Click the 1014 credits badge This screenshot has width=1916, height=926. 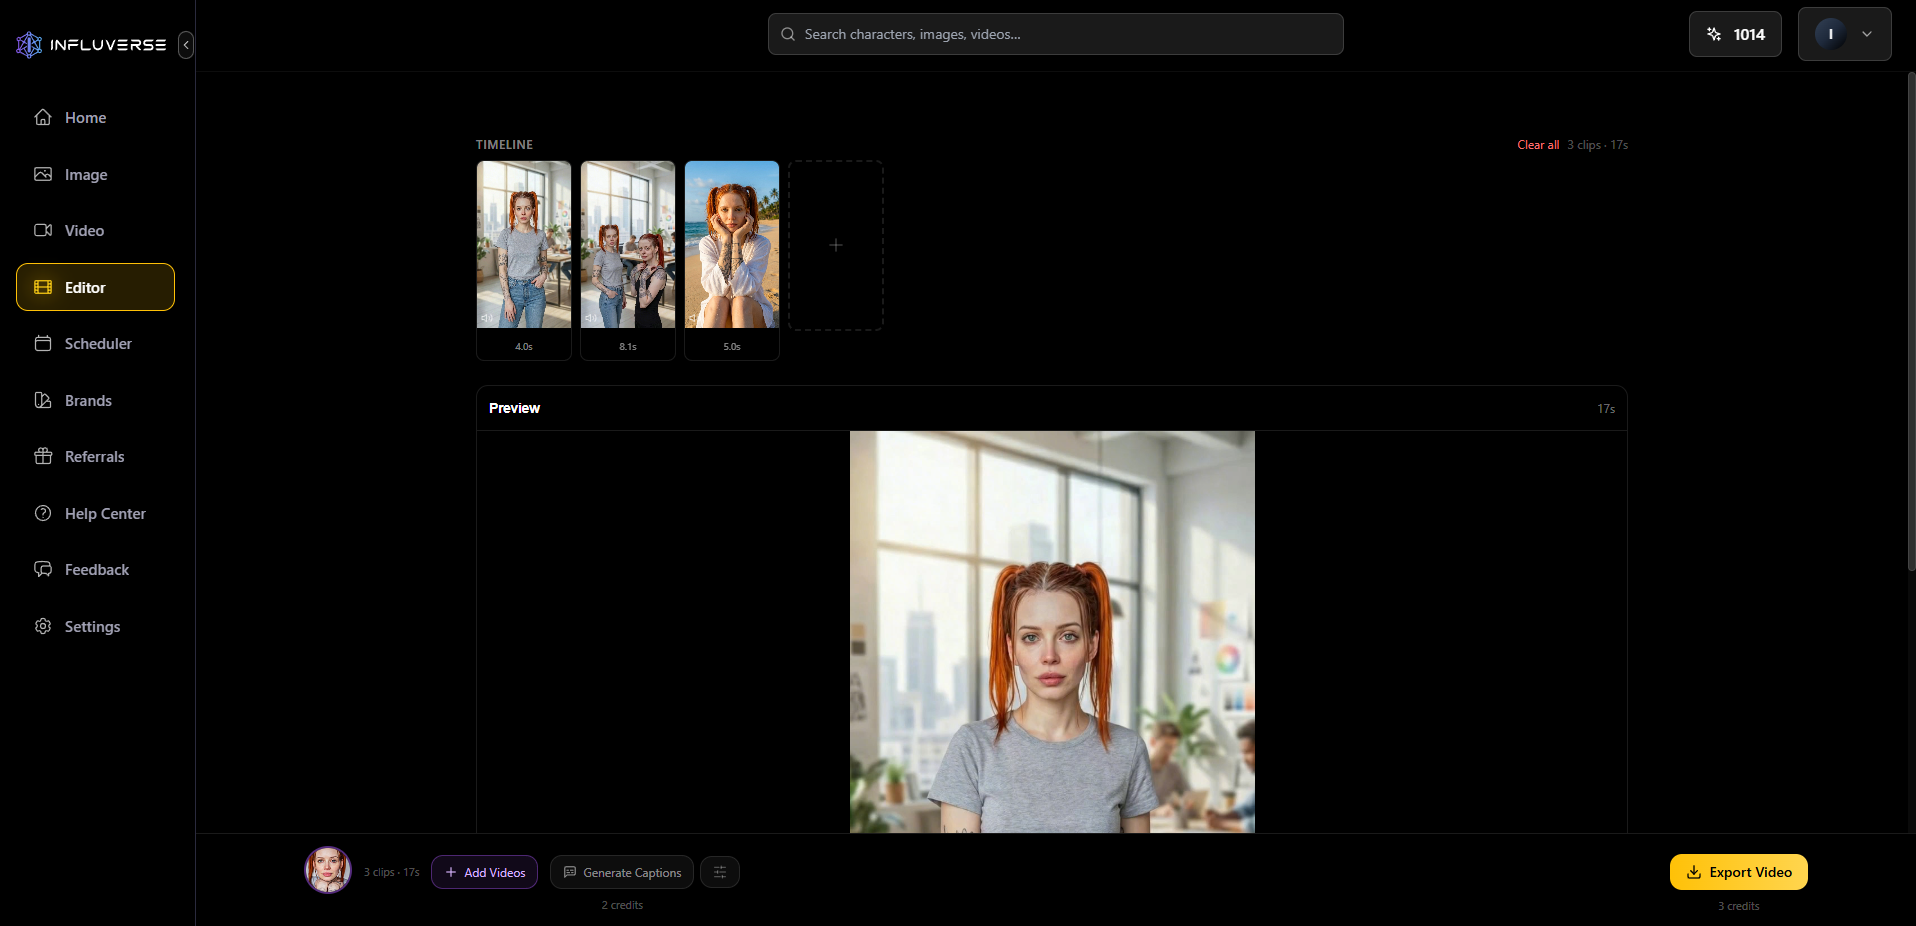(x=1734, y=34)
